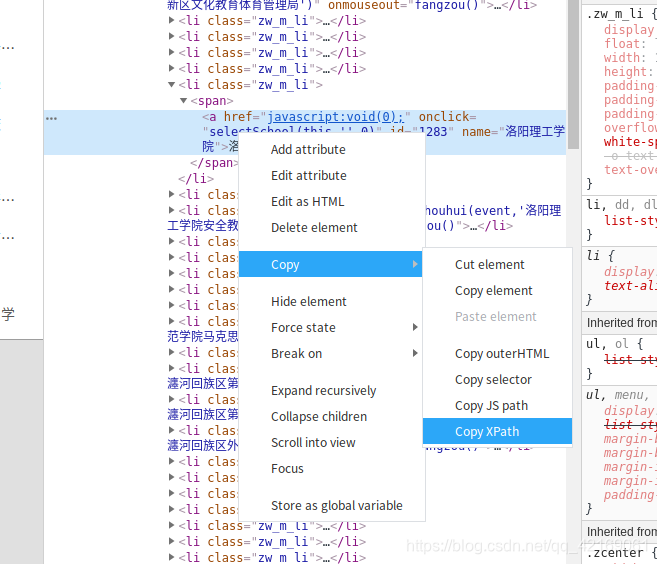The width and height of the screenshot is (657, 564).
Task: Select Scroll into view
Action: coord(313,442)
